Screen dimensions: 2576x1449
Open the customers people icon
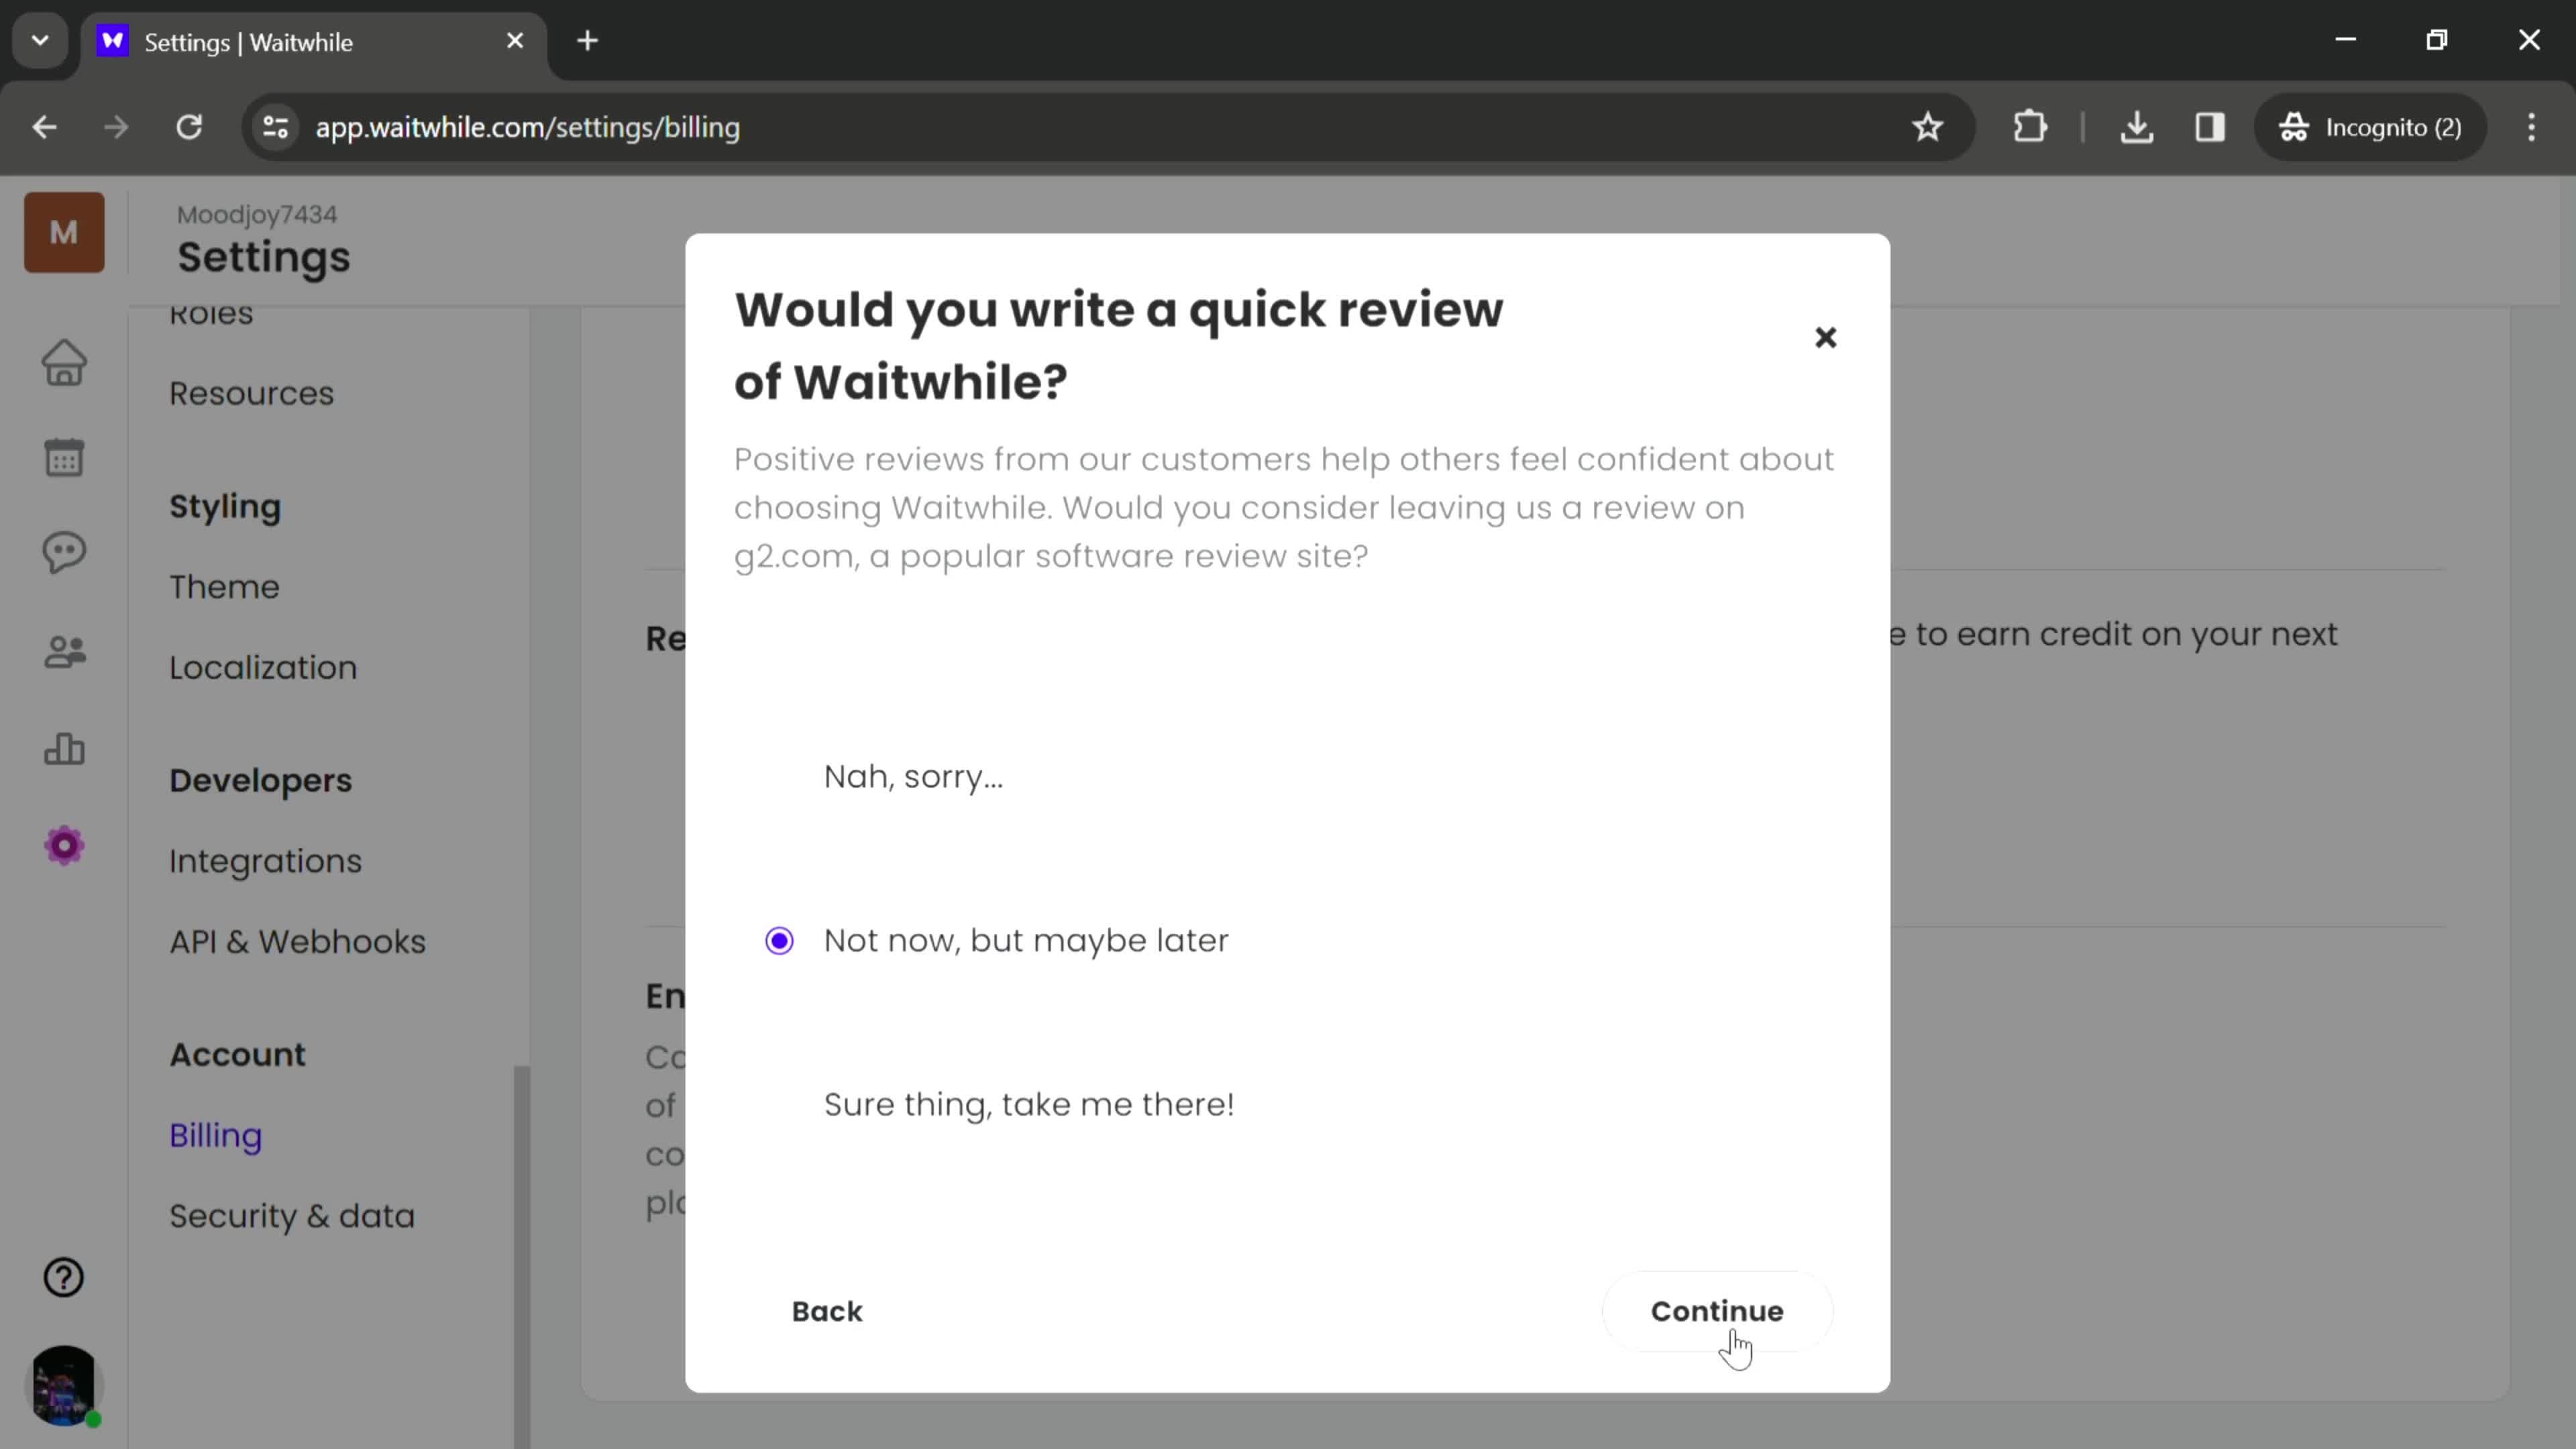pos(64,652)
